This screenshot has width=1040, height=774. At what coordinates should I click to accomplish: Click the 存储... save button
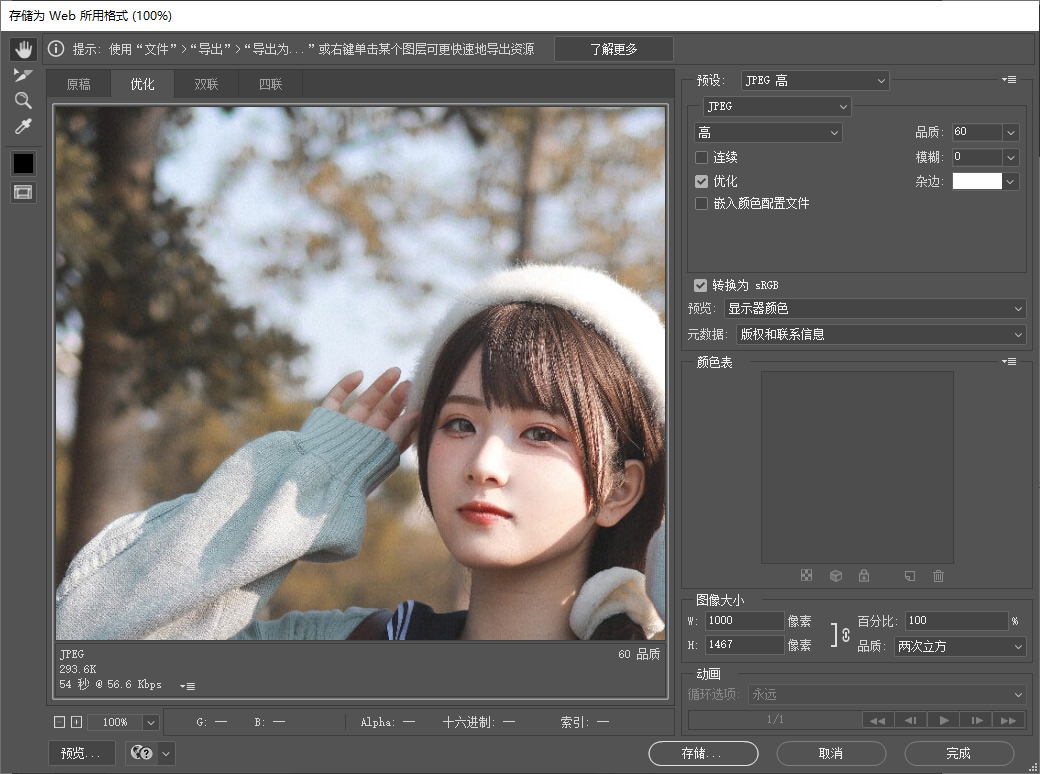(x=702, y=753)
